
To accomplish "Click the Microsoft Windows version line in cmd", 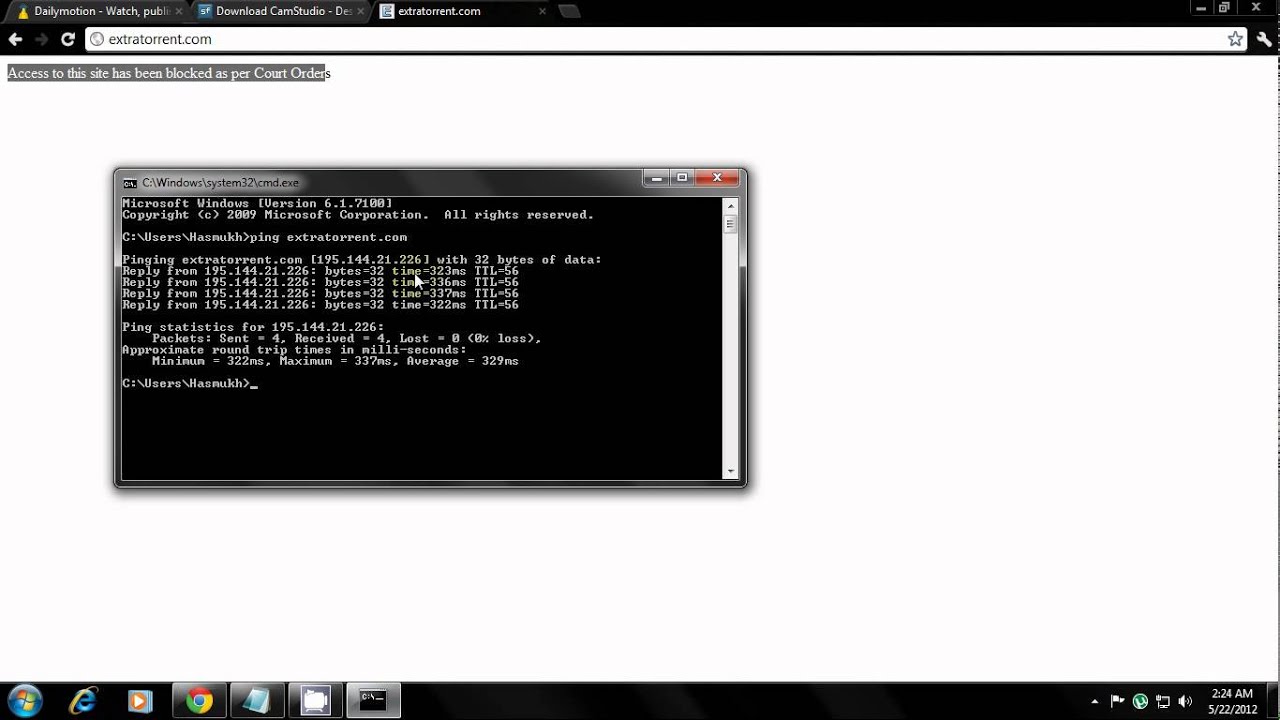I will click(x=257, y=204).
